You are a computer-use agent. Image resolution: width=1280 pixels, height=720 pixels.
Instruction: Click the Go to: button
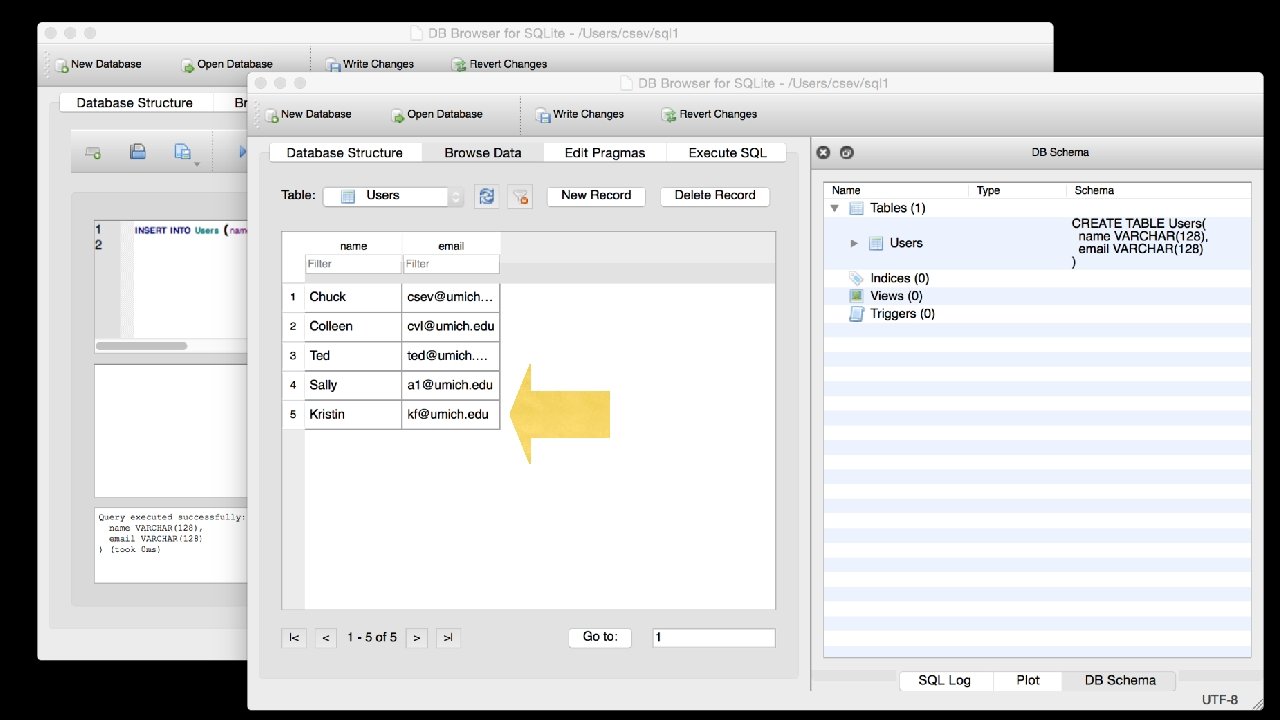[x=600, y=637]
